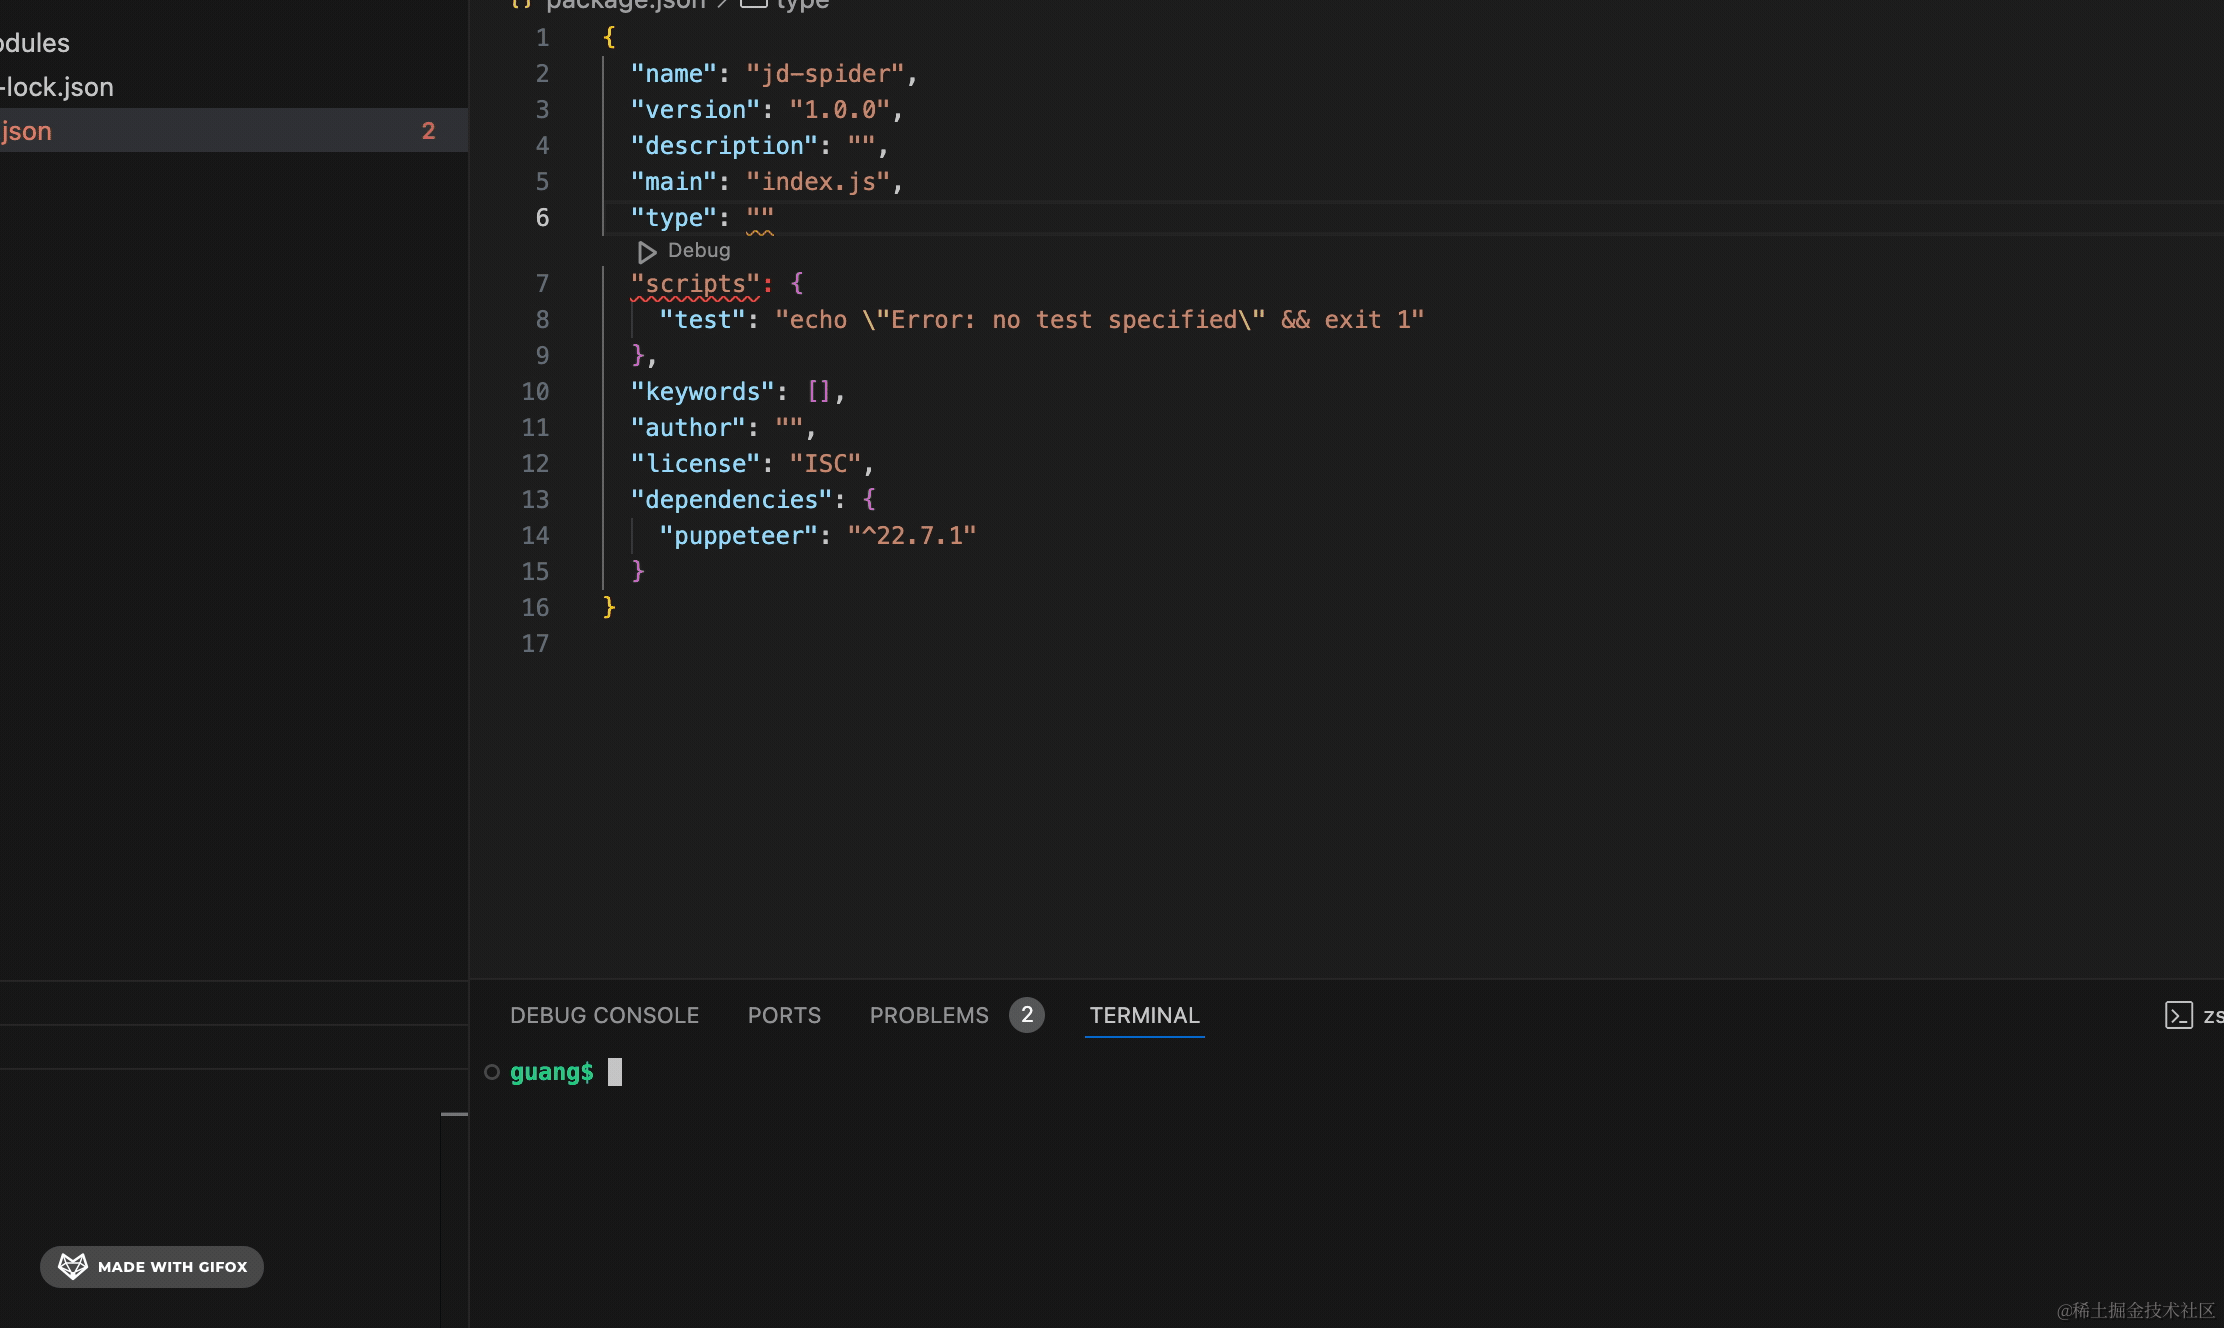Expand the node_modules folder
This screenshot has width=2224, height=1328.
point(36,43)
